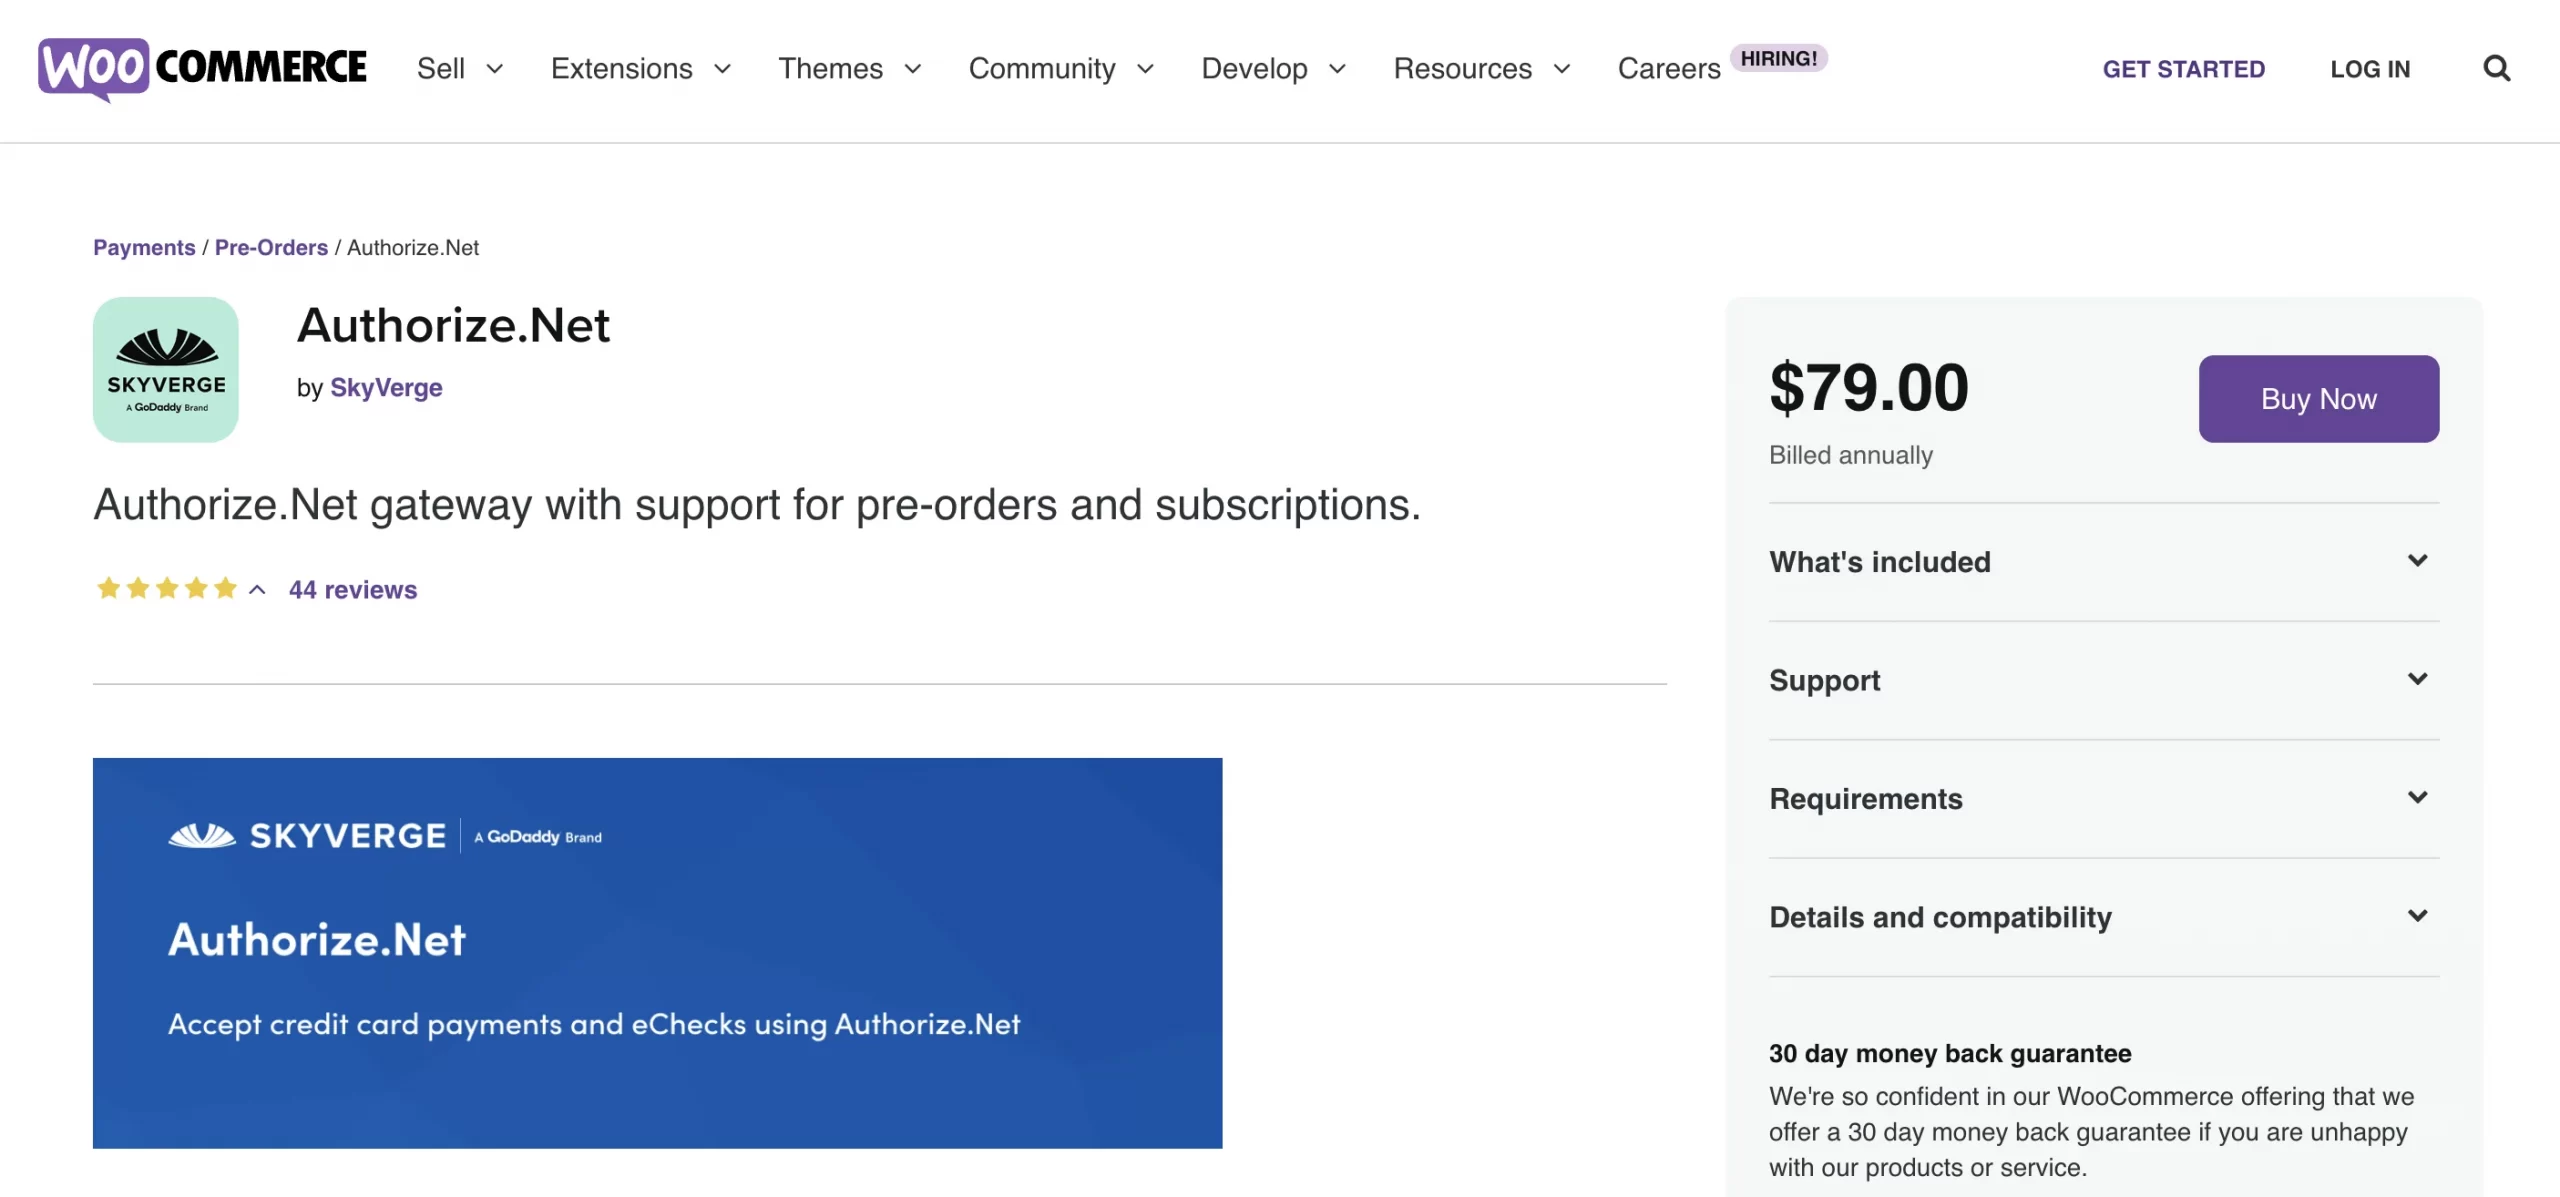The width and height of the screenshot is (2560, 1197).
Task: Expand Details and compatibility section
Action: (2104, 917)
